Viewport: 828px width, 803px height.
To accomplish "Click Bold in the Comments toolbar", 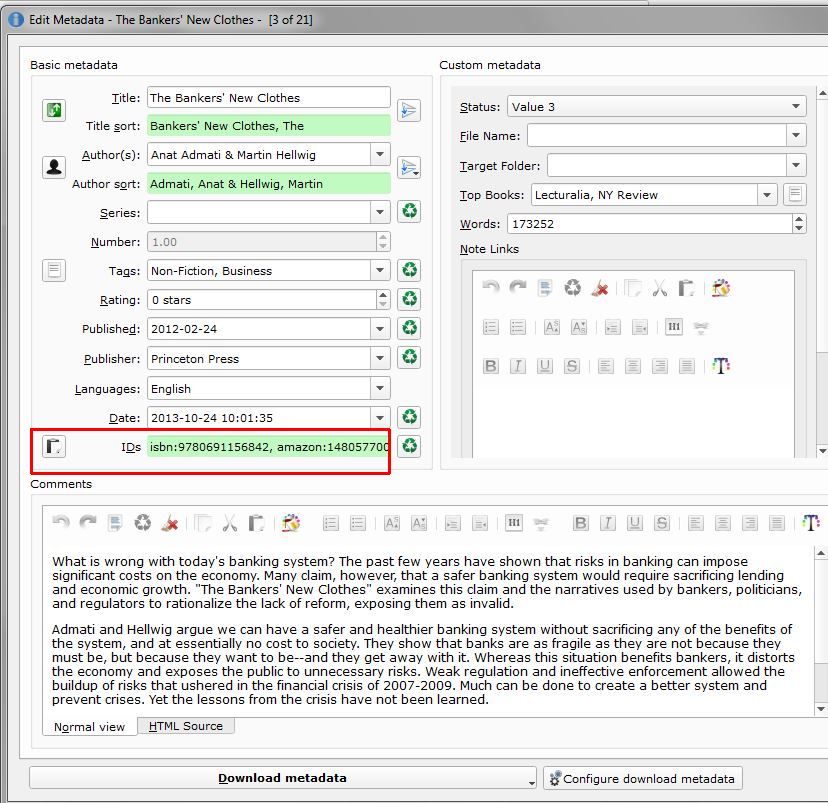I will click(x=580, y=523).
